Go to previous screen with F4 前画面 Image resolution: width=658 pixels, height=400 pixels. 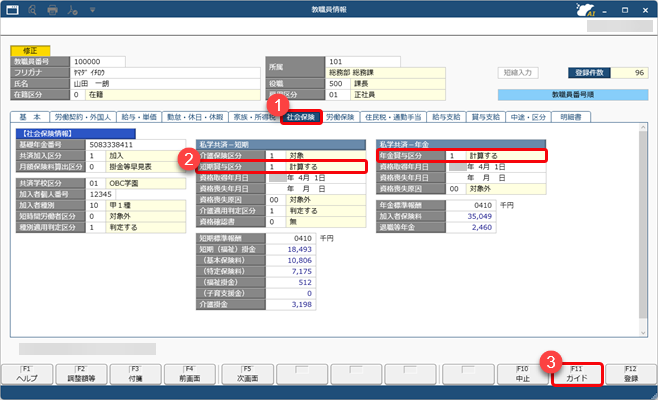pyautogui.click(x=190, y=374)
